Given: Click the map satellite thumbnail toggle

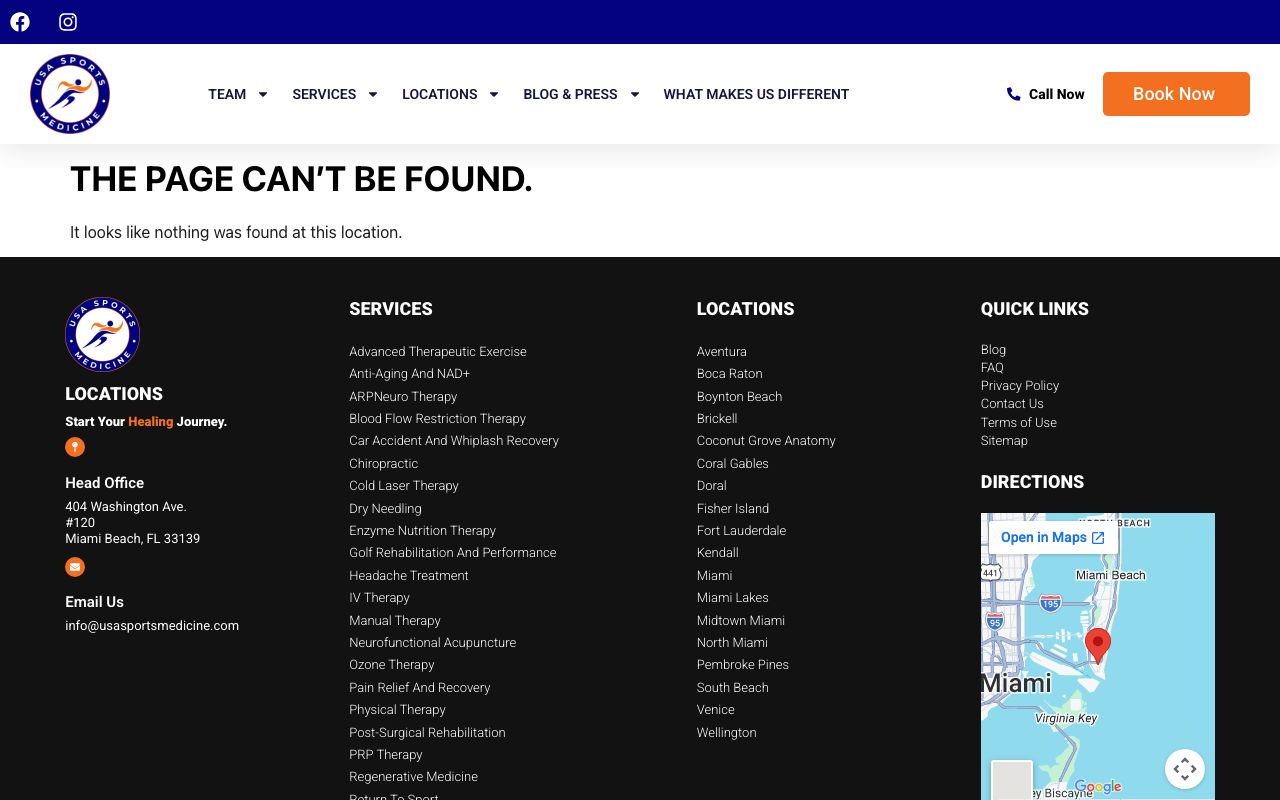Looking at the screenshot, I should pos(1011,780).
